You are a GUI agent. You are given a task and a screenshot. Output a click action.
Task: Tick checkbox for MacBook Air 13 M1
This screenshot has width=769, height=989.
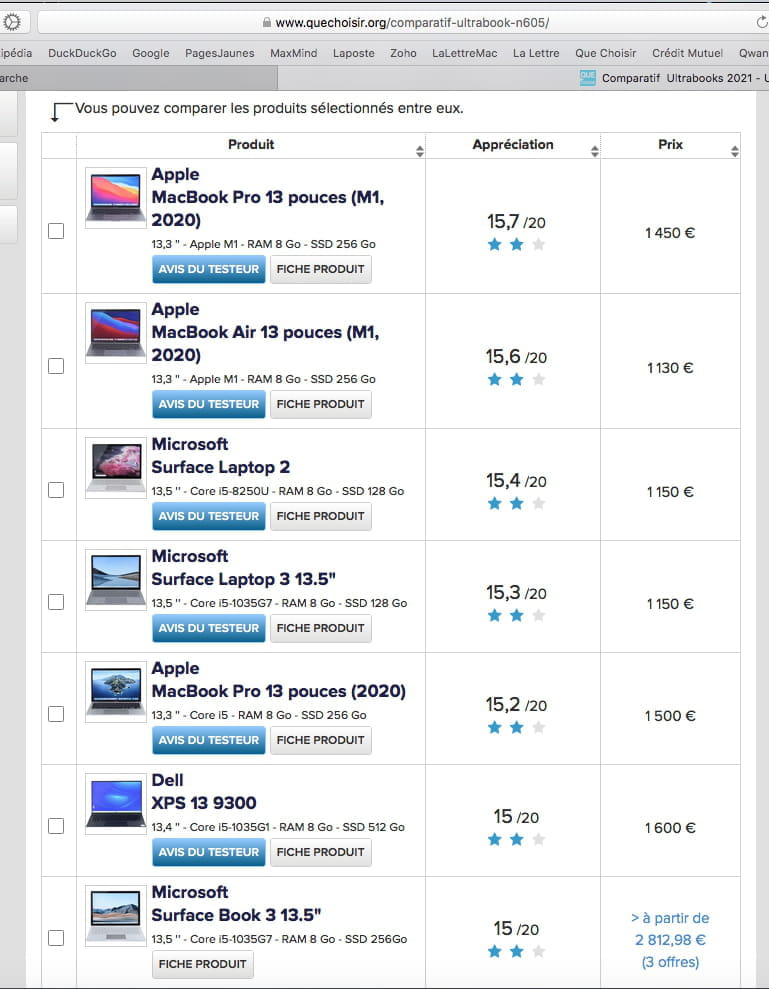(x=56, y=366)
